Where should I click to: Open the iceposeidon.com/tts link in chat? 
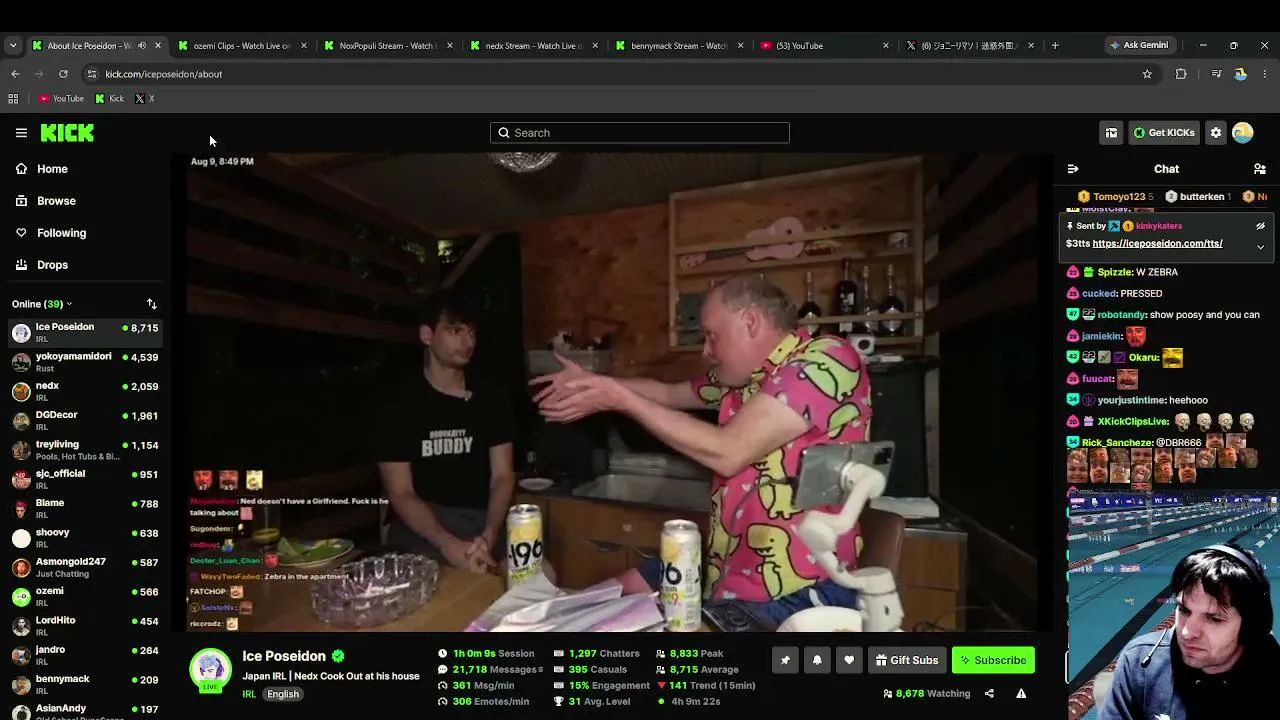coord(1157,244)
